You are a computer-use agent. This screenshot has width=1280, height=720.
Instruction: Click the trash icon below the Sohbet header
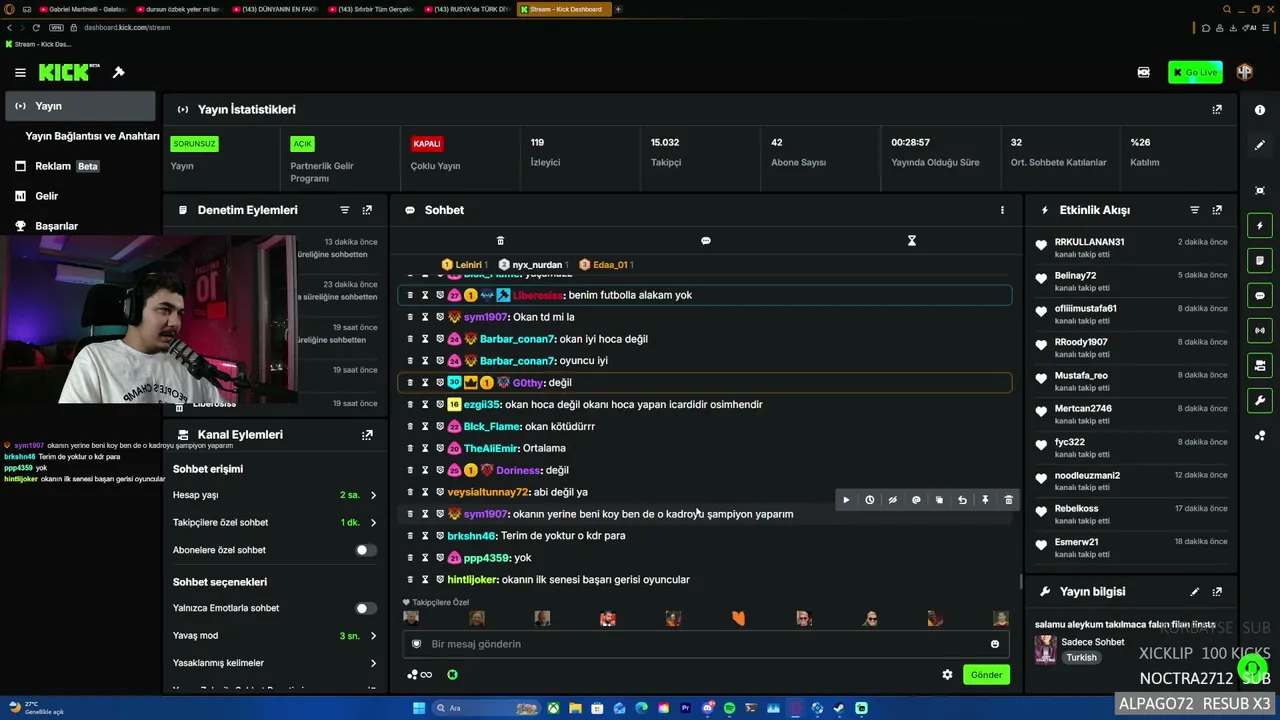[501, 241]
